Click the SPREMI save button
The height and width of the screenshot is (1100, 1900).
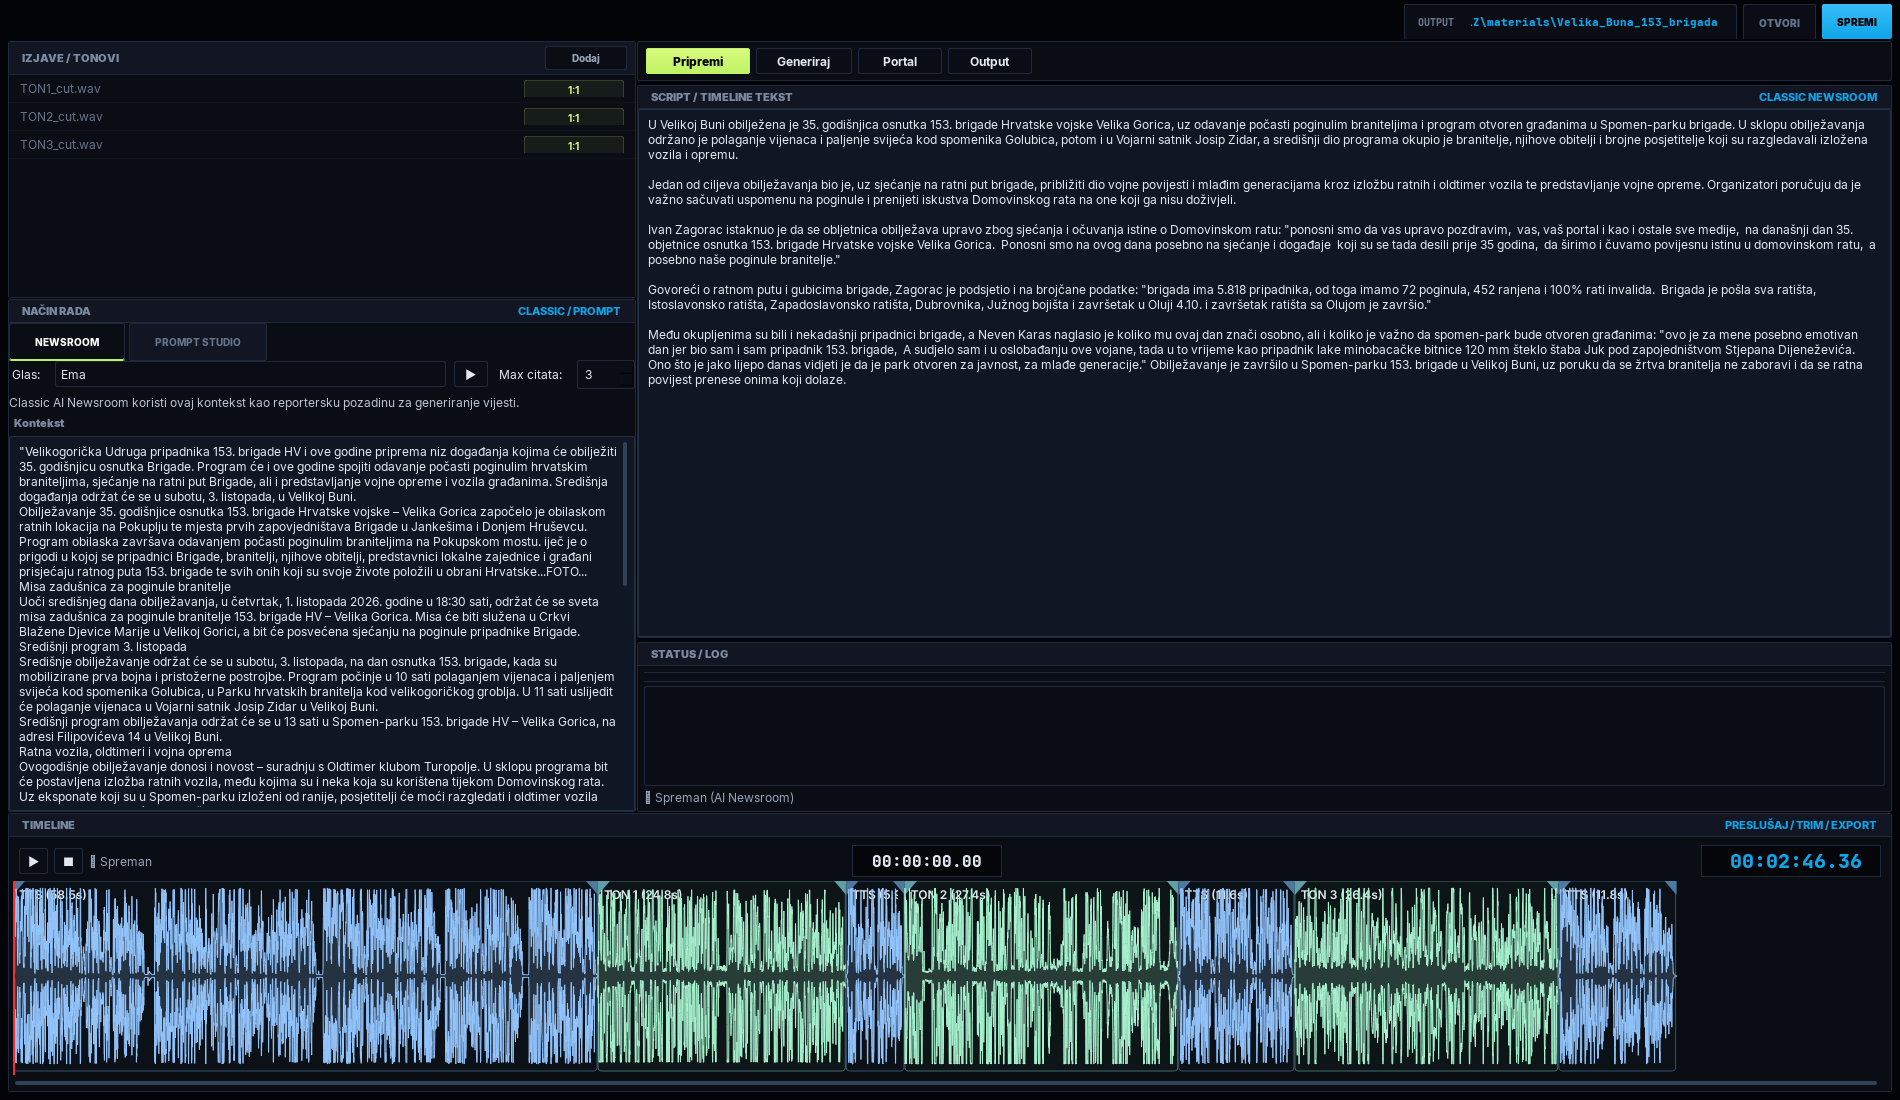coord(1856,22)
